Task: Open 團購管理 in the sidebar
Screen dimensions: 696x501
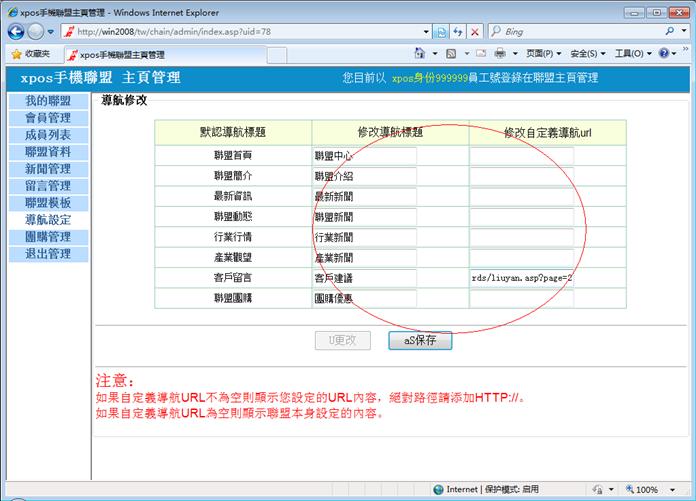Action: pyautogui.click(x=47, y=237)
